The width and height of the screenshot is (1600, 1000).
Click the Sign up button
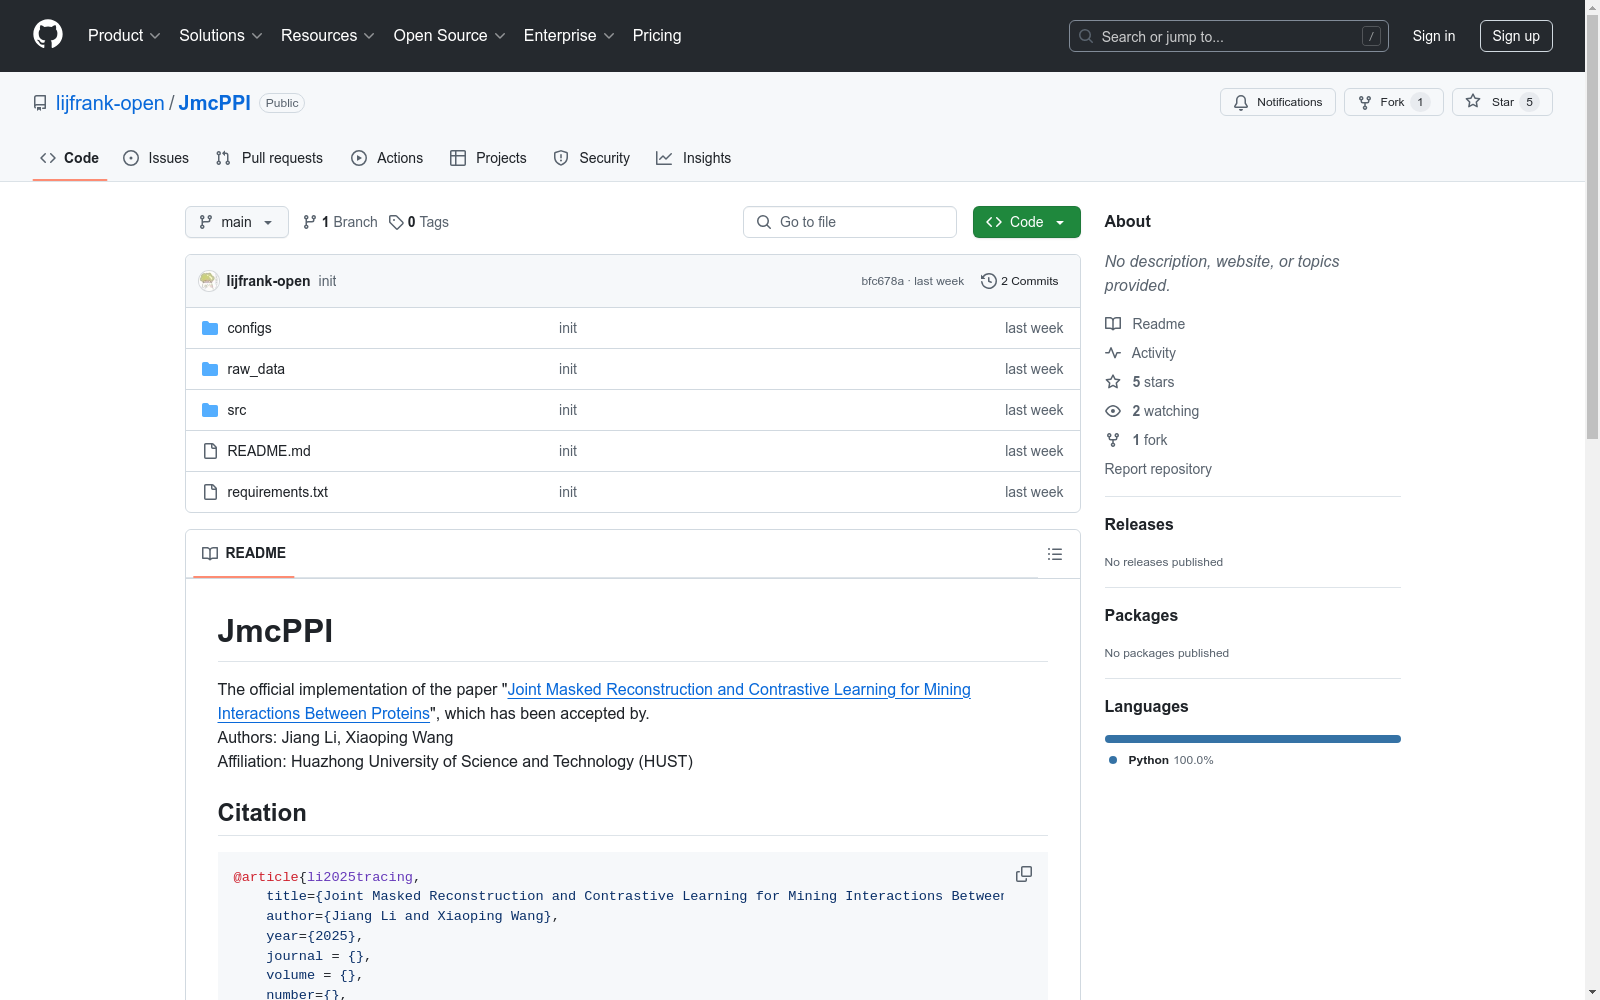pos(1516,36)
